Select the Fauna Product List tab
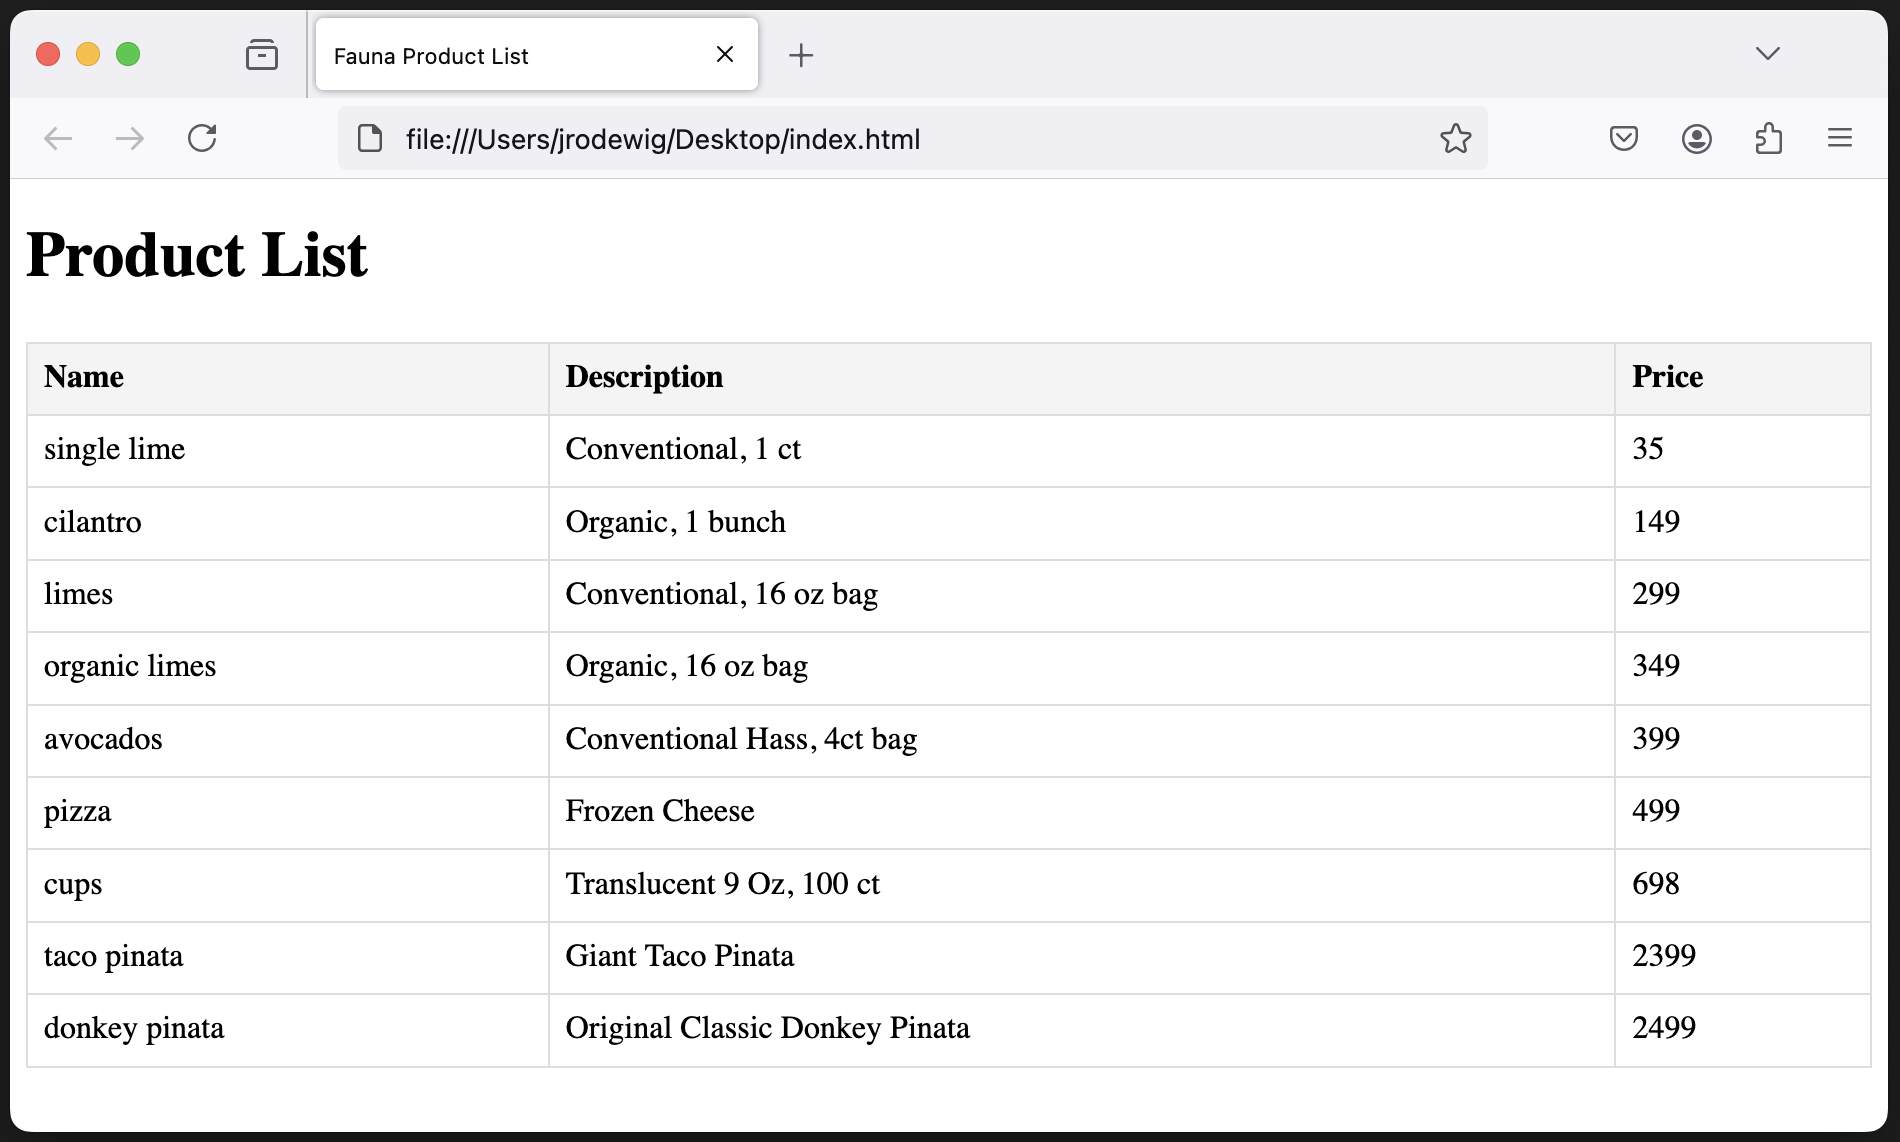This screenshot has height=1142, width=1900. [536, 55]
